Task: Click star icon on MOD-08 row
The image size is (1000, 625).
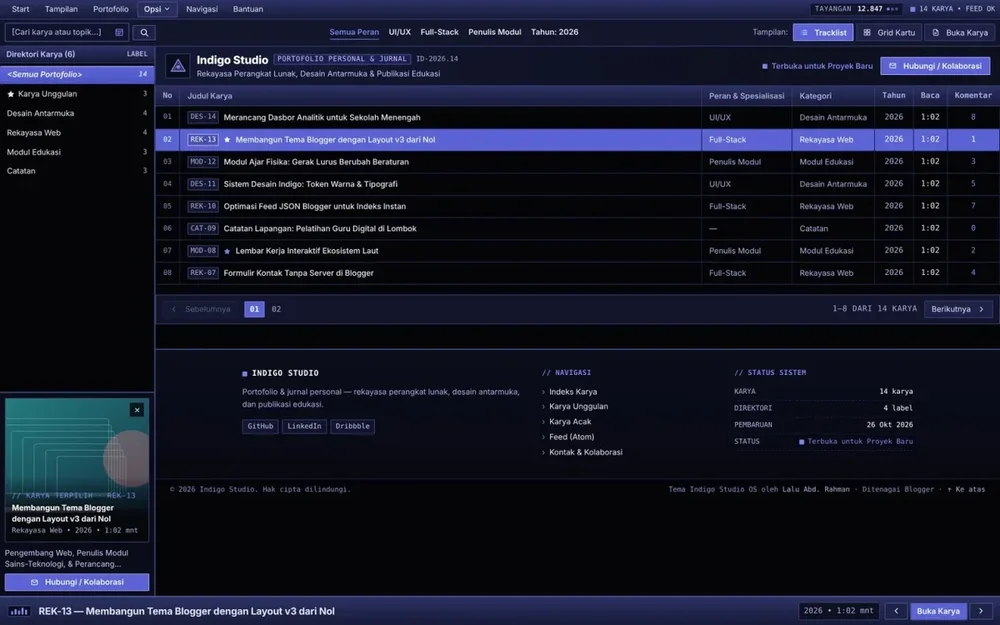Action: click(x=227, y=251)
